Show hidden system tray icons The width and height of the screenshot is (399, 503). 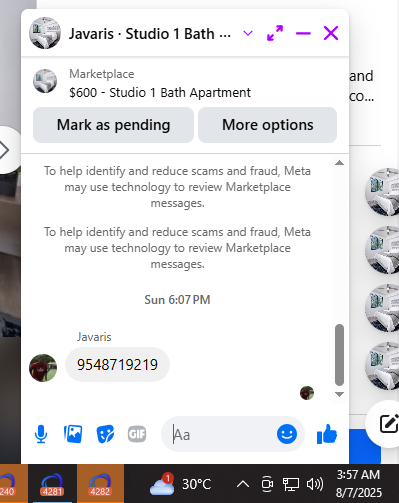(x=243, y=484)
